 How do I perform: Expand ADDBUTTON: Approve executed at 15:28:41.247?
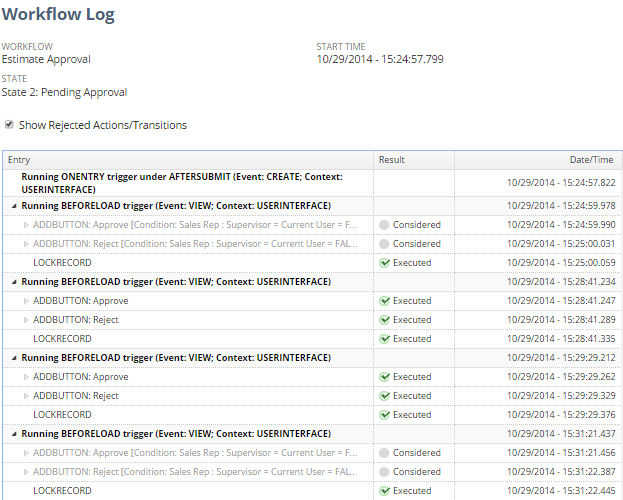(26, 301)
